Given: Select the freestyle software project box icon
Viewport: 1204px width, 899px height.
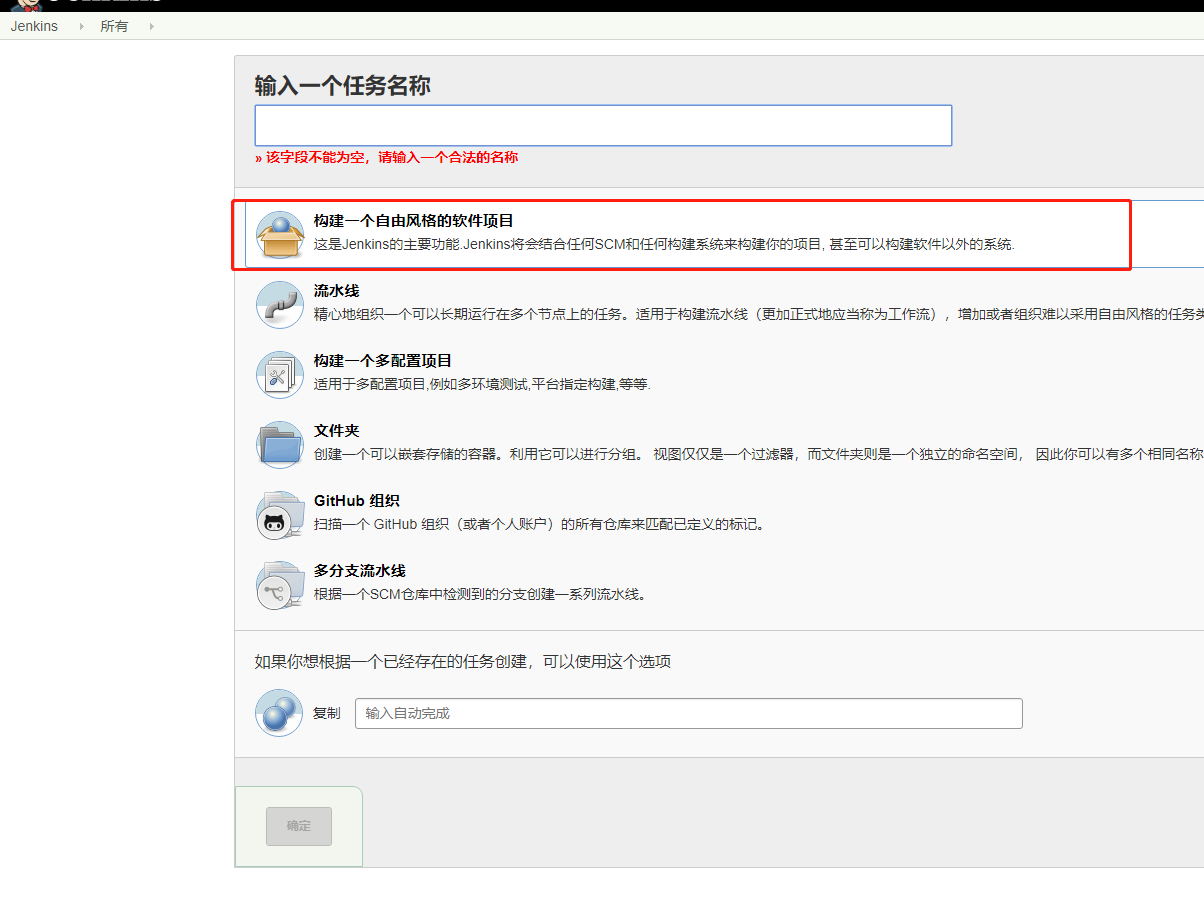Looking at the screenshot, I should 279,235.
